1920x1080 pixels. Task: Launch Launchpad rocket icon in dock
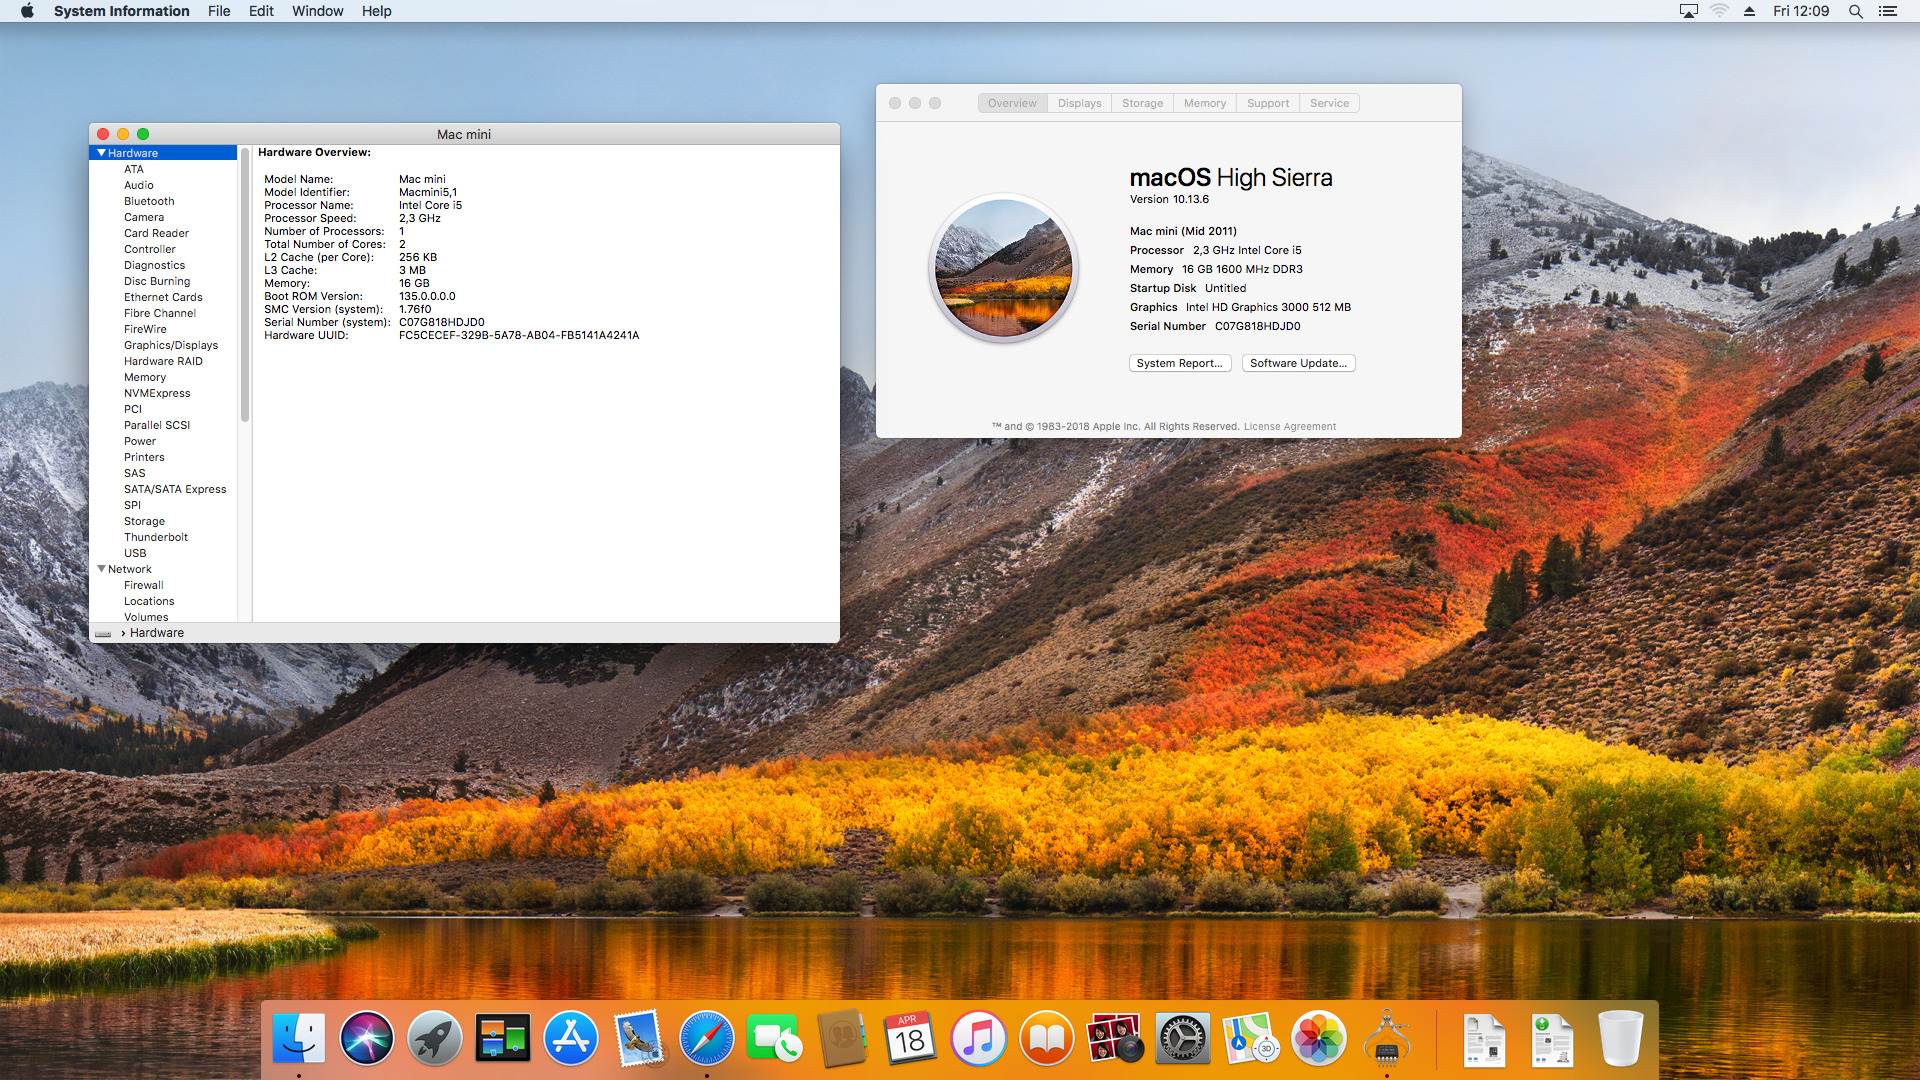tap(434, 1038)
